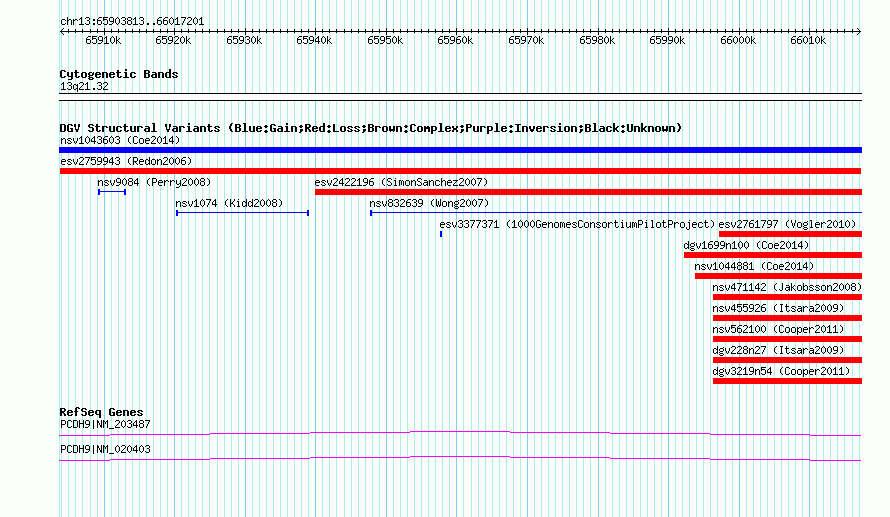The image size is (890, 517).
Task: Click the PCDH9|NM_203487 gene label
Action: 105,424
